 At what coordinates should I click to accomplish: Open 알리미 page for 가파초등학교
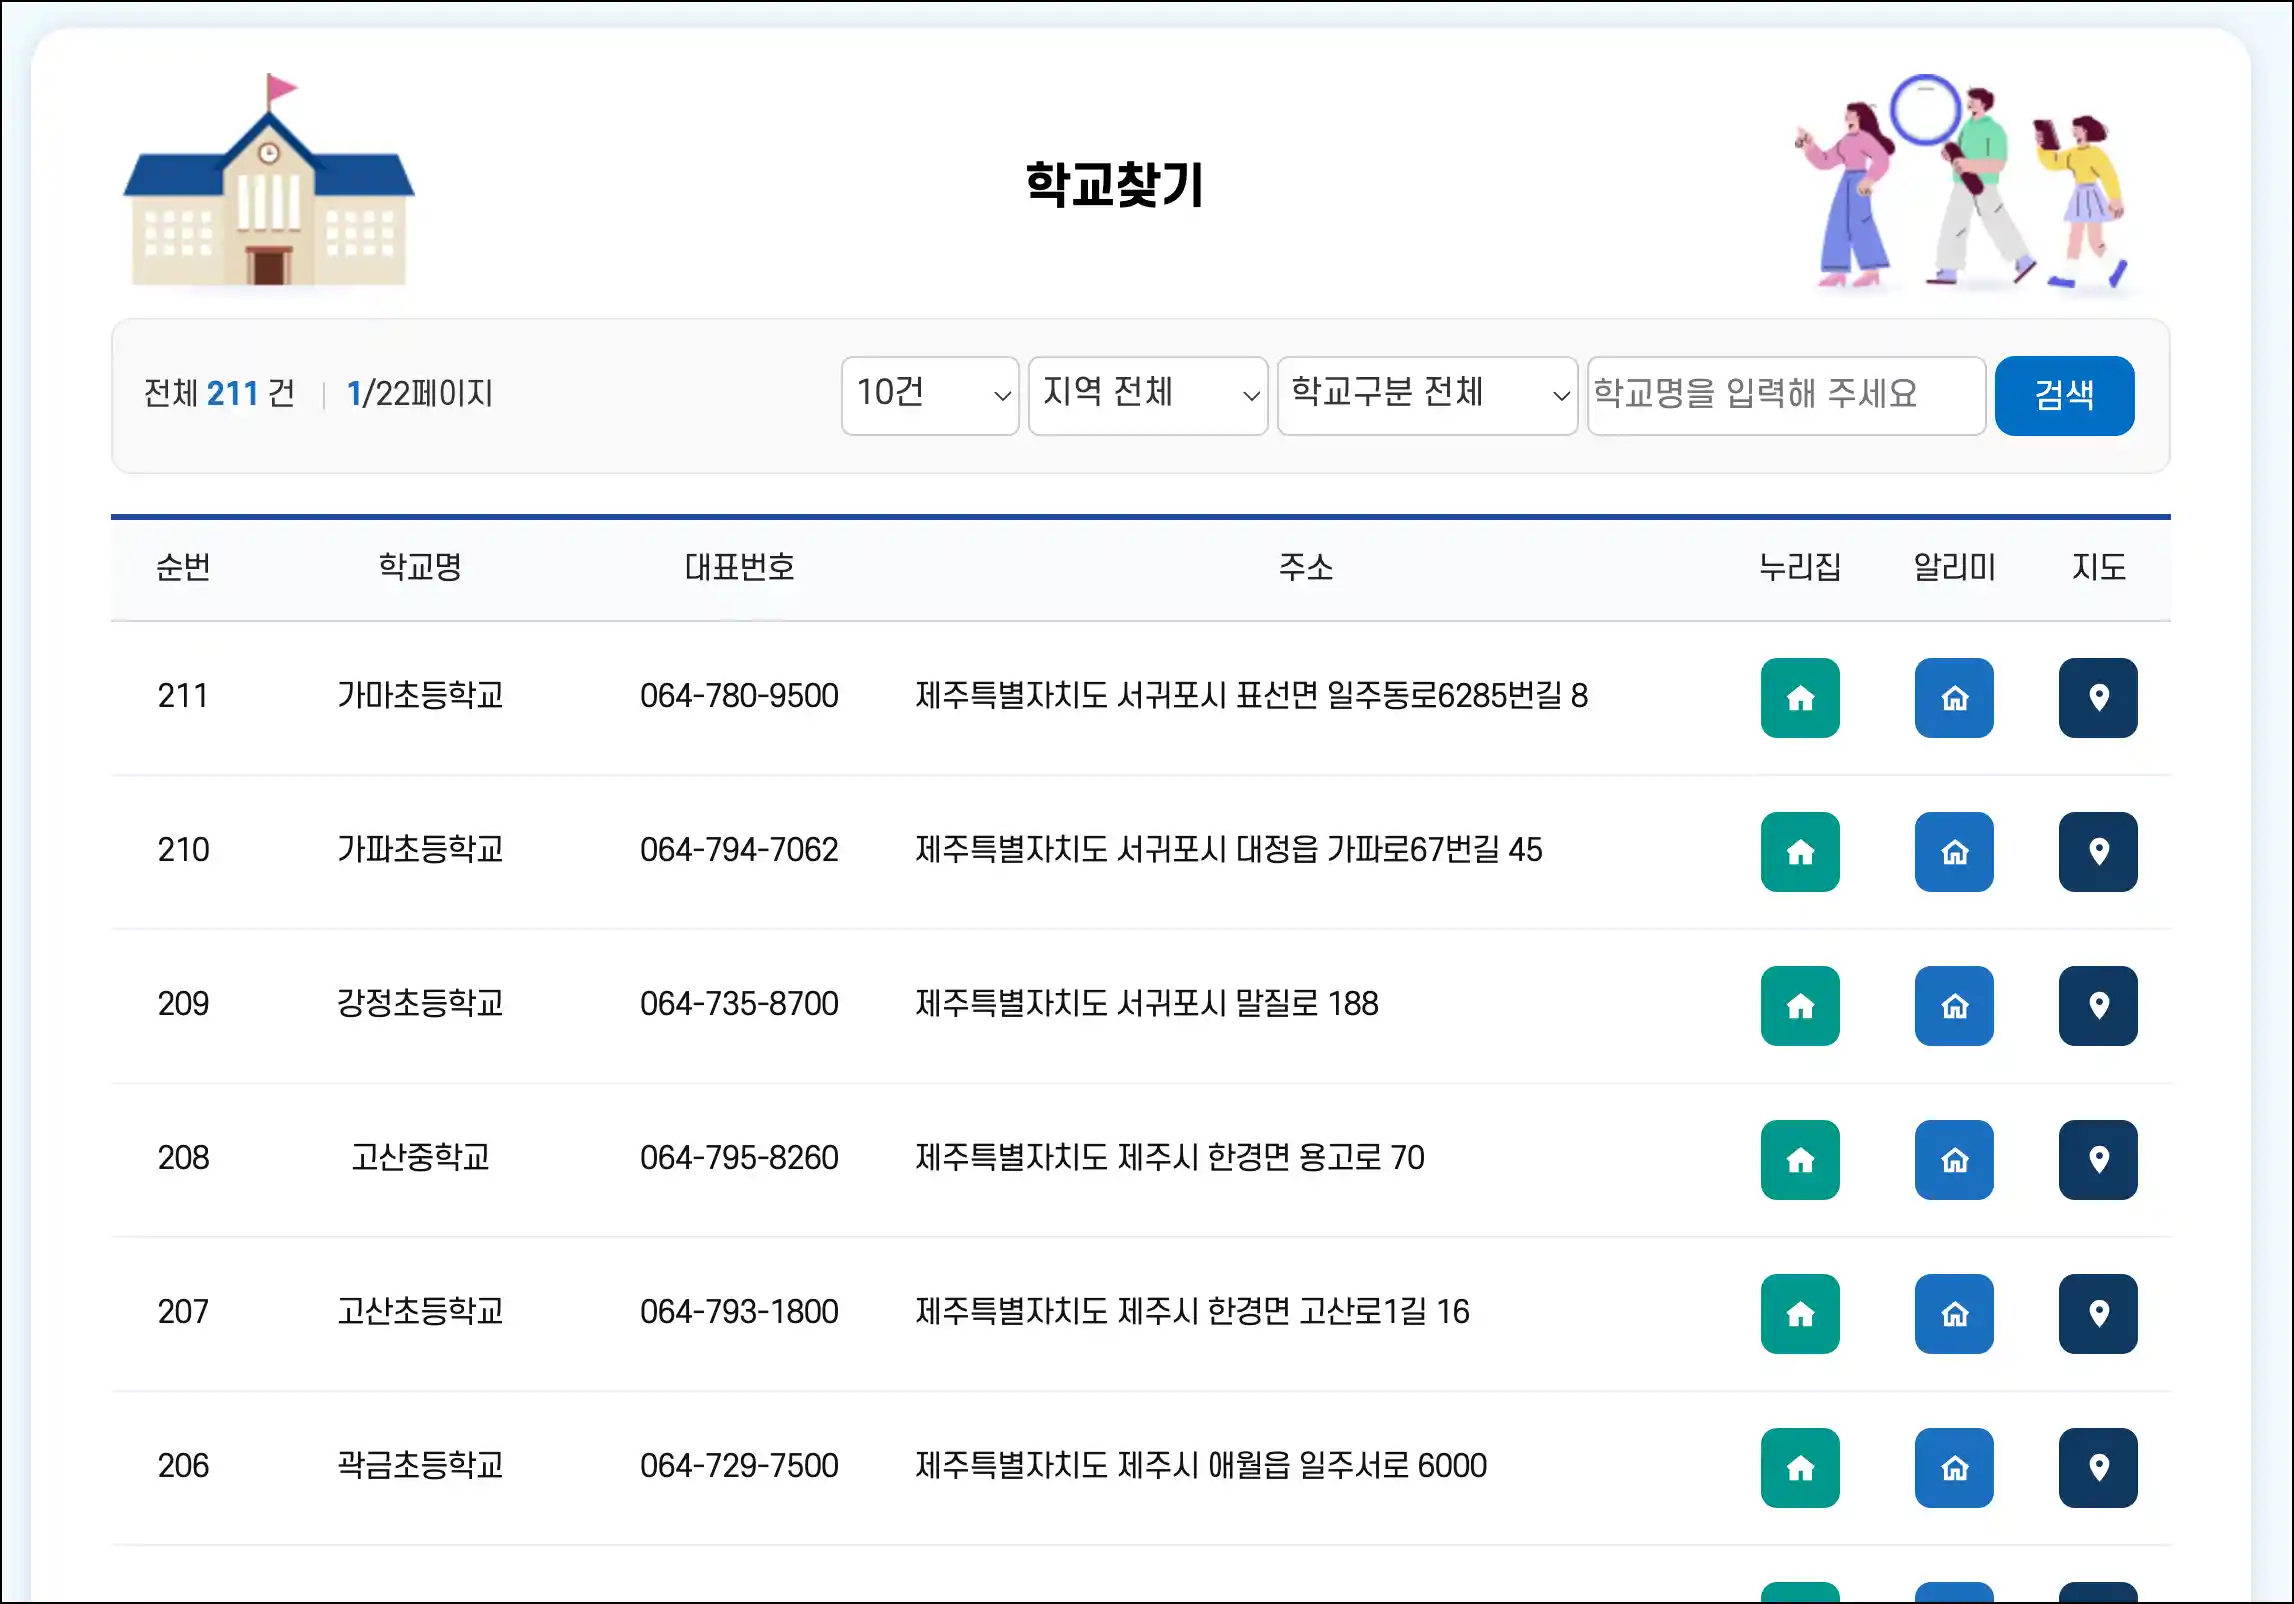(1954, 851)
